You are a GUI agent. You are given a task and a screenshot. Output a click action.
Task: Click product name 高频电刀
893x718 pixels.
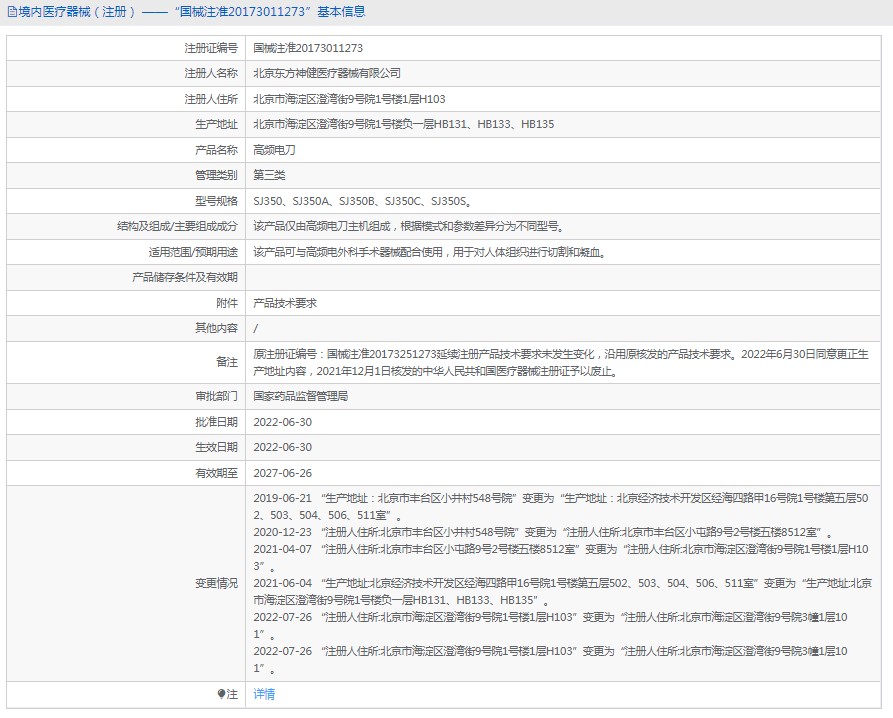(275, 150)
